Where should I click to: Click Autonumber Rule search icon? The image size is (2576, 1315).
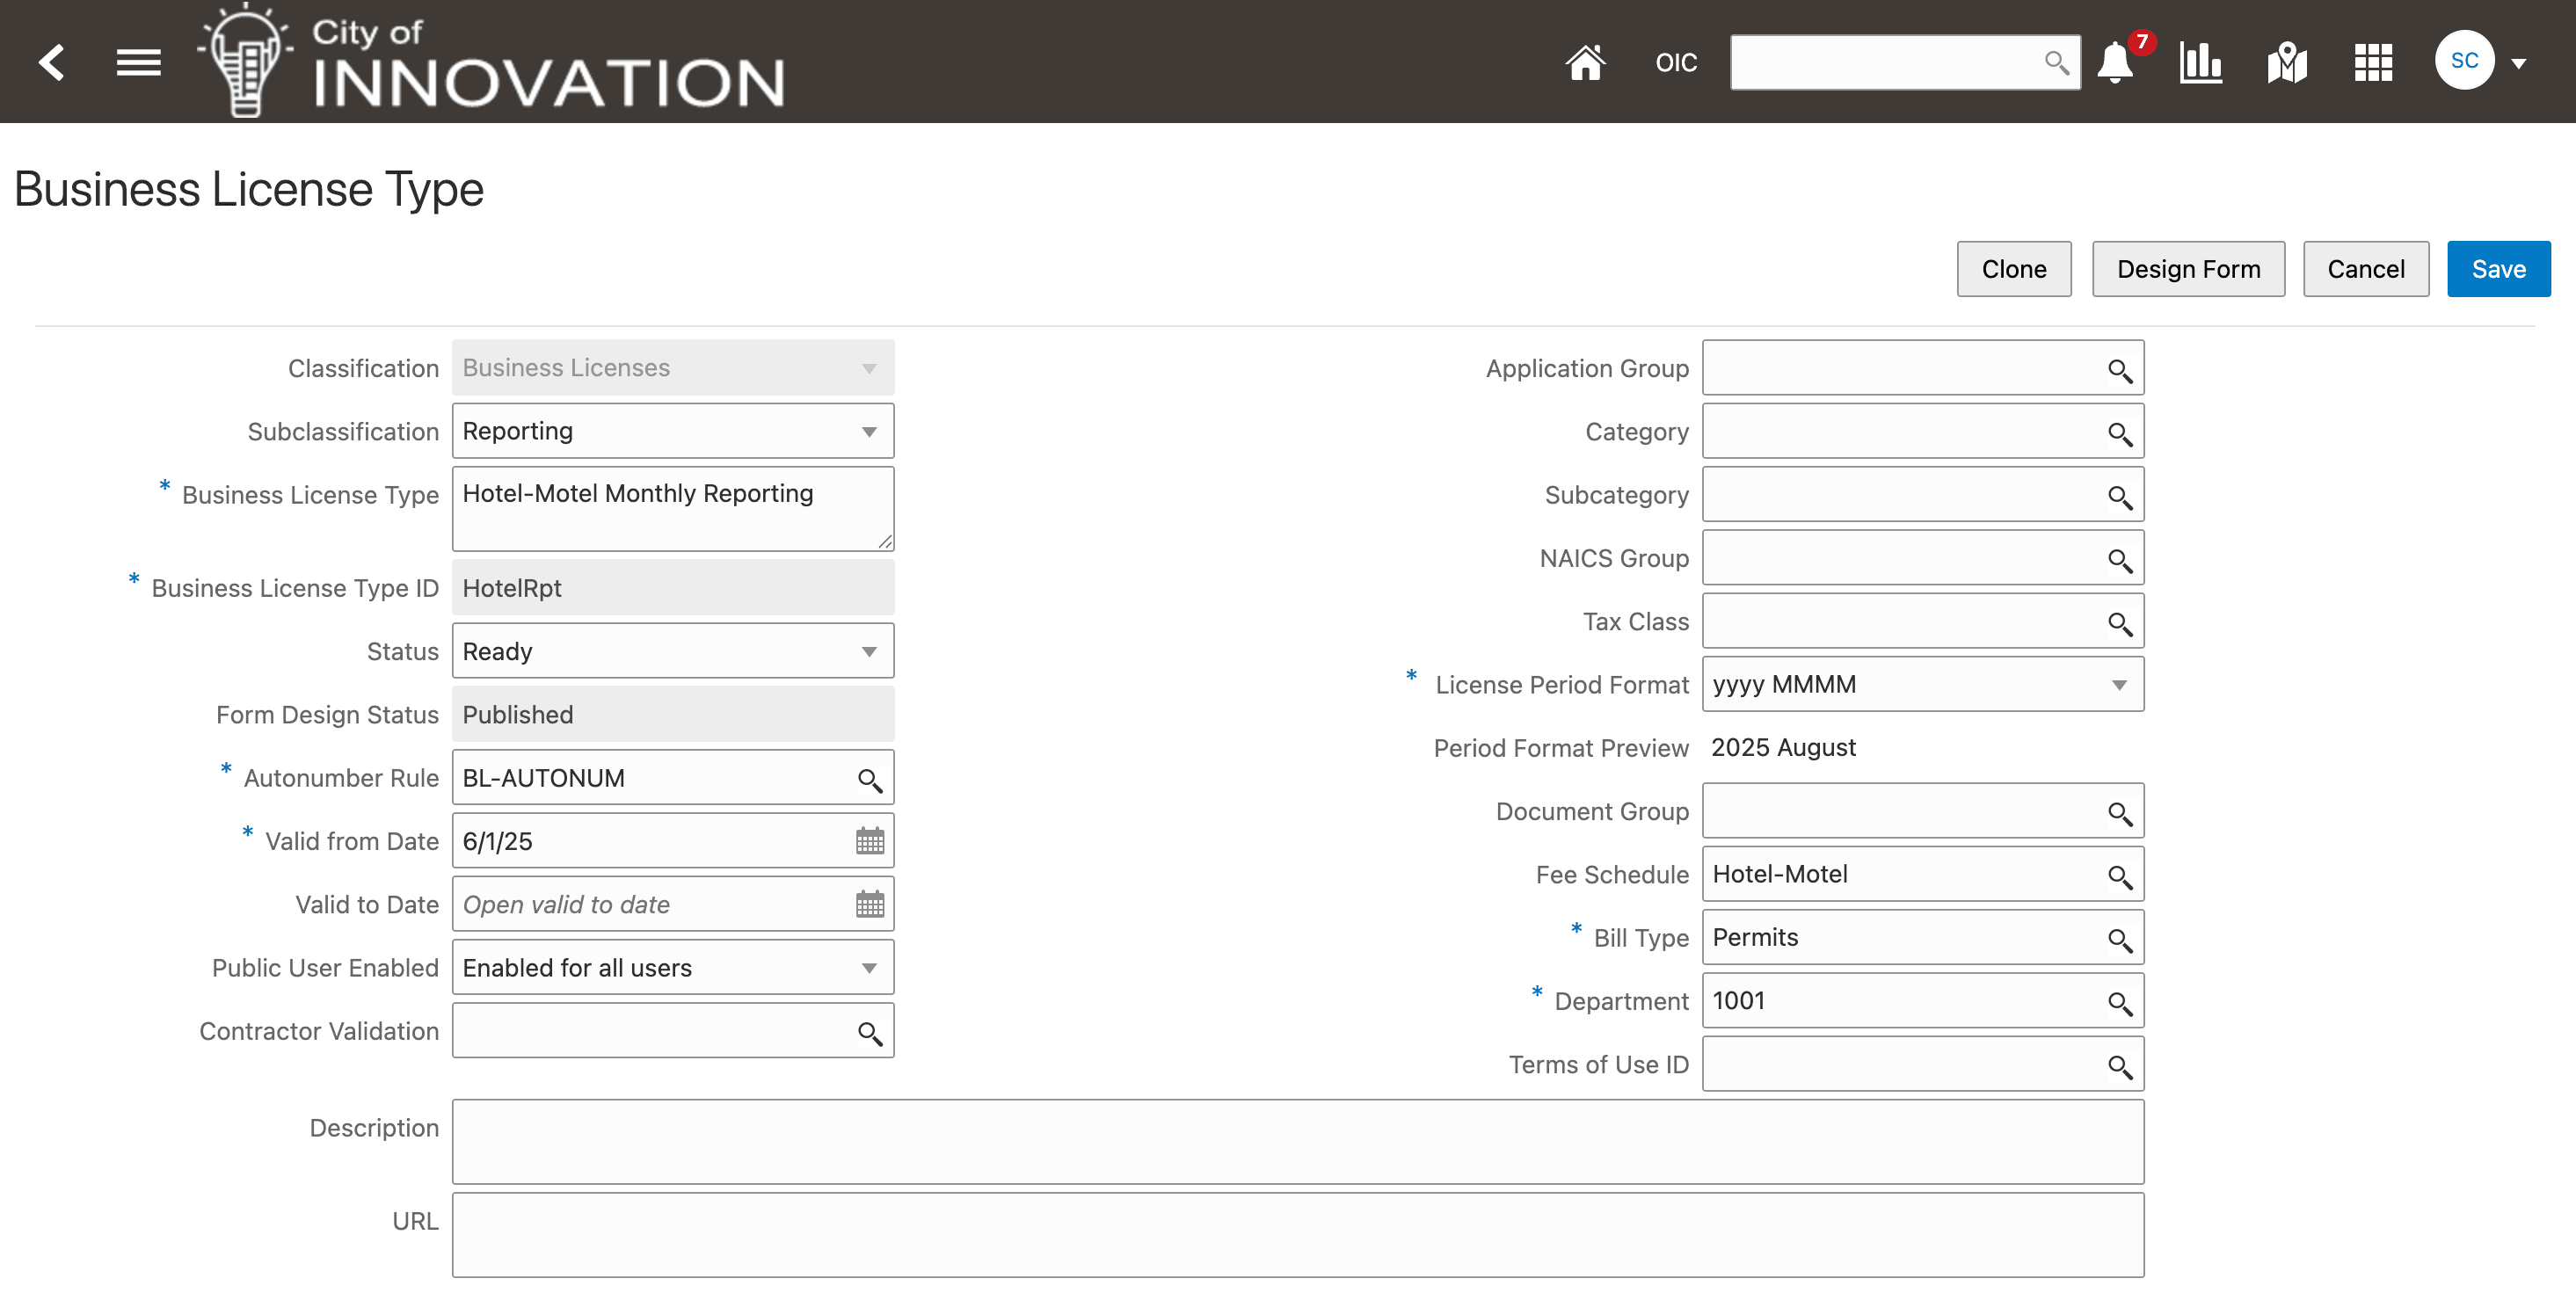tap(869, 779)
